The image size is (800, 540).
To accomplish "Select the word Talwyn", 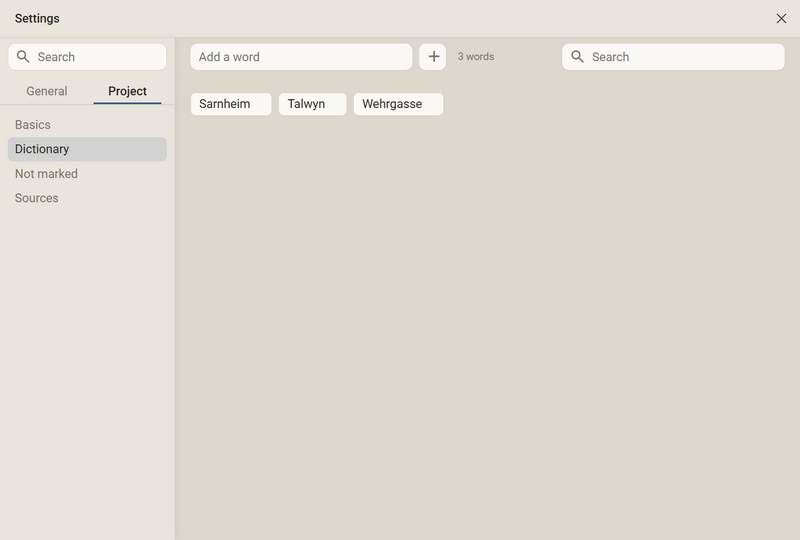I will pyautogui.click(x=313, y=104).
